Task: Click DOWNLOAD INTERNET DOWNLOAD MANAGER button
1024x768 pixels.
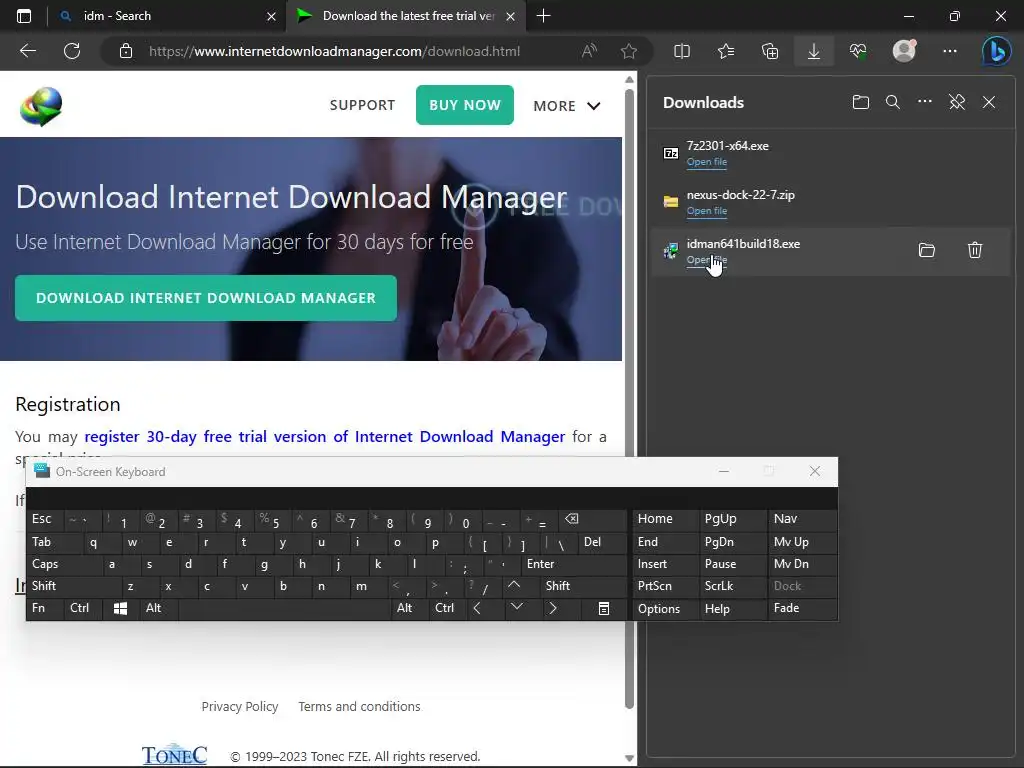Action: coord(206,298)
